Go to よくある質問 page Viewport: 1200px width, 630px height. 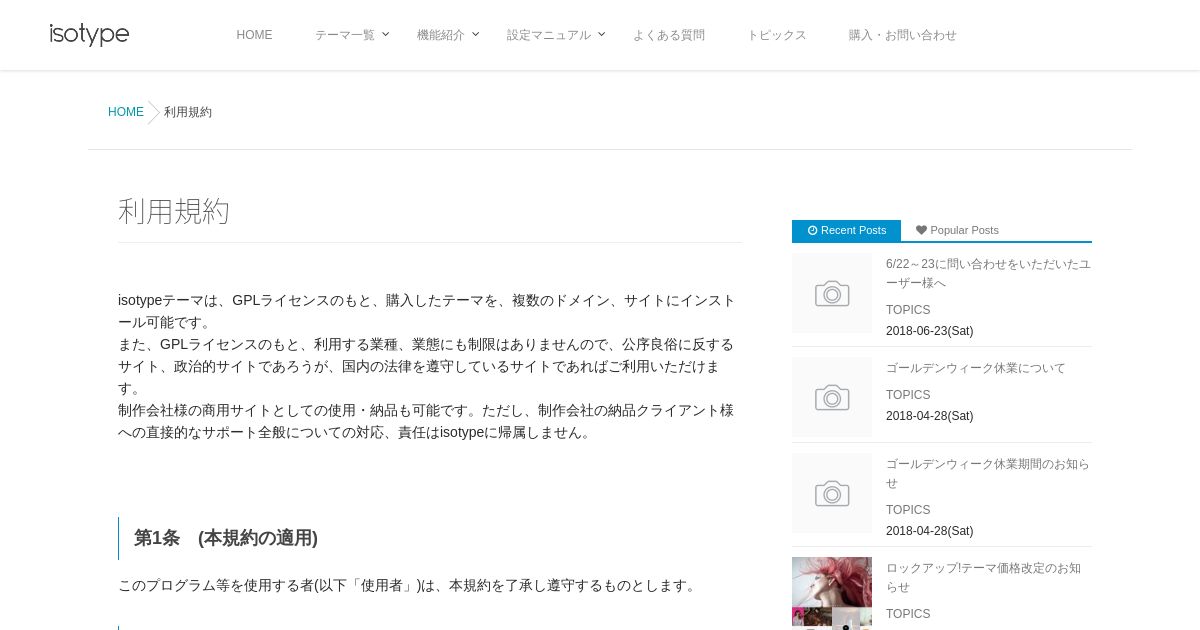pos(669,35)
